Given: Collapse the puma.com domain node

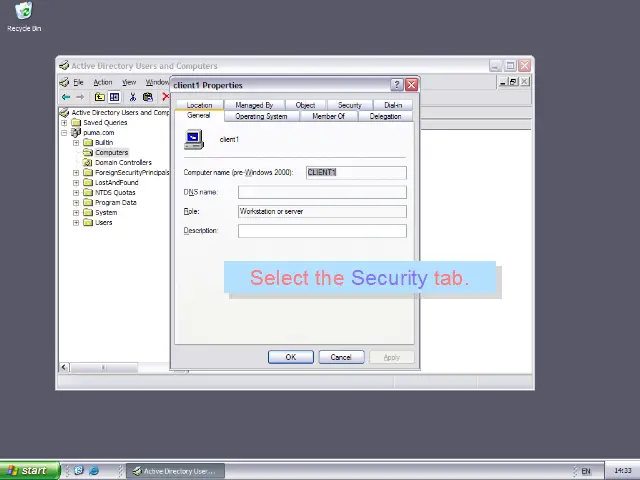Looking at the screenshot, I should (64, 133).
